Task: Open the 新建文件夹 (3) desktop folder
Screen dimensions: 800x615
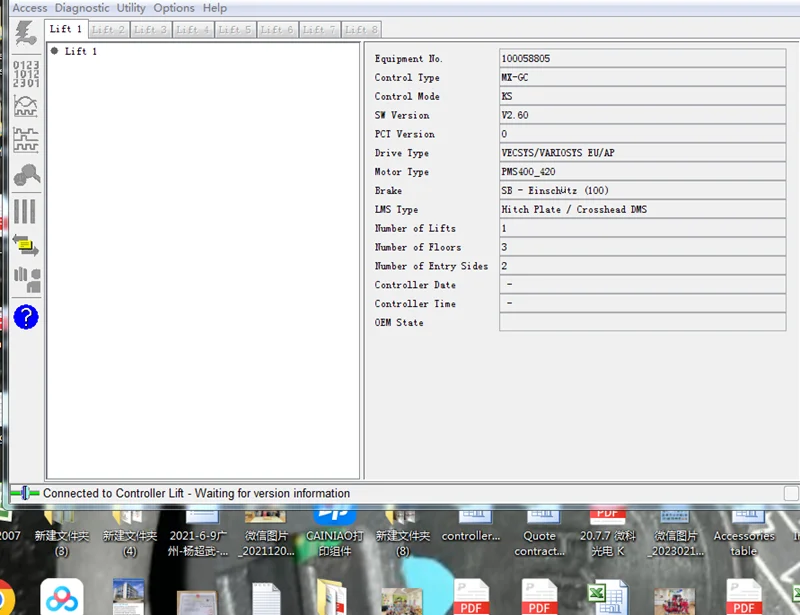Action: 61,533
